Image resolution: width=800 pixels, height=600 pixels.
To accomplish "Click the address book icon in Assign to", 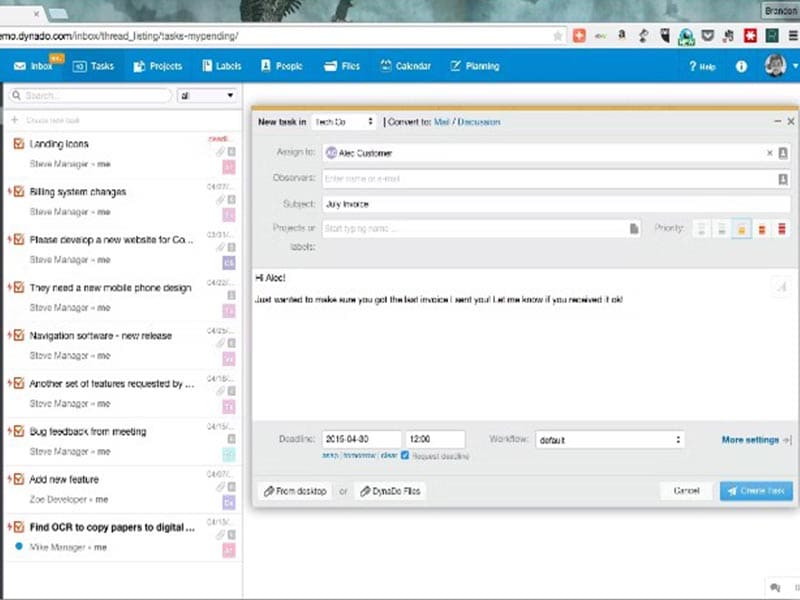I will coord(783,153).
